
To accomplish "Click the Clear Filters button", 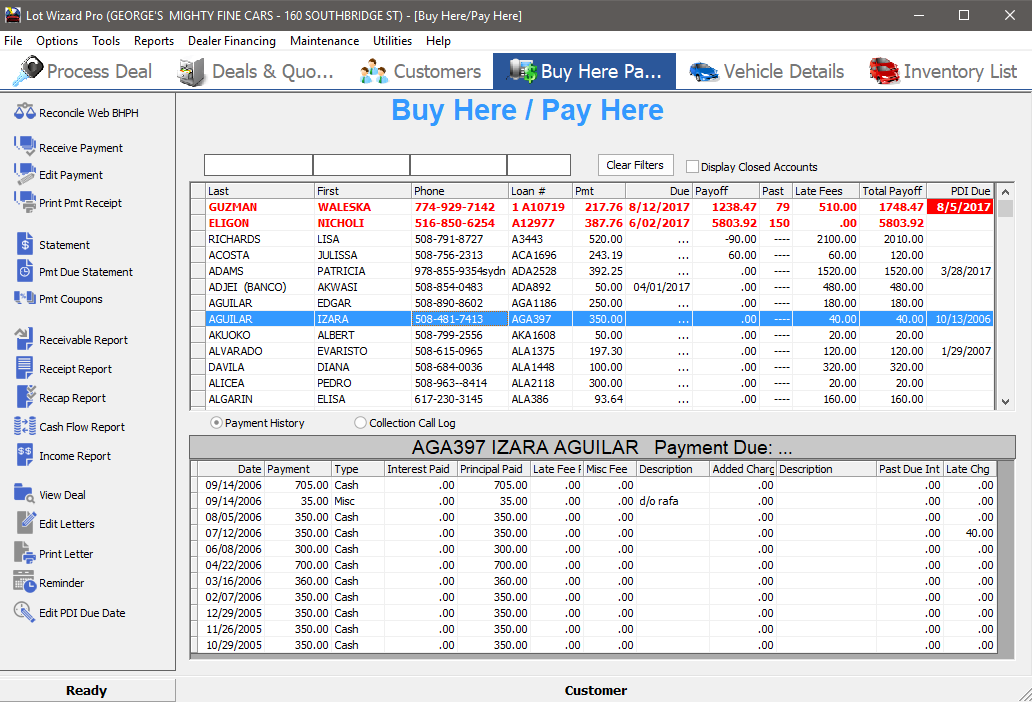I will point(635,164).
